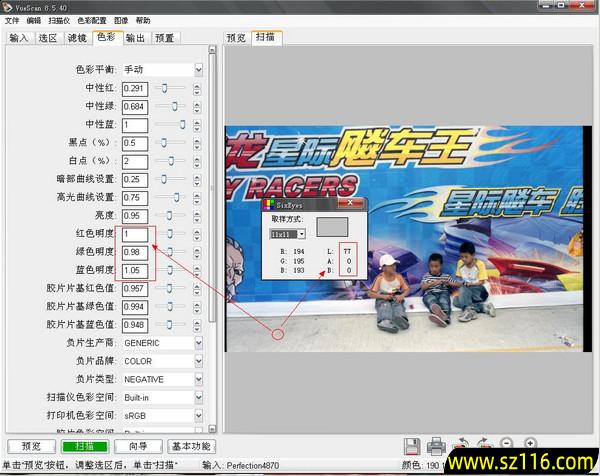Adjust the 亮度 slider
The width and height of the screenshot is (600, 476).
tap(170, 216)
